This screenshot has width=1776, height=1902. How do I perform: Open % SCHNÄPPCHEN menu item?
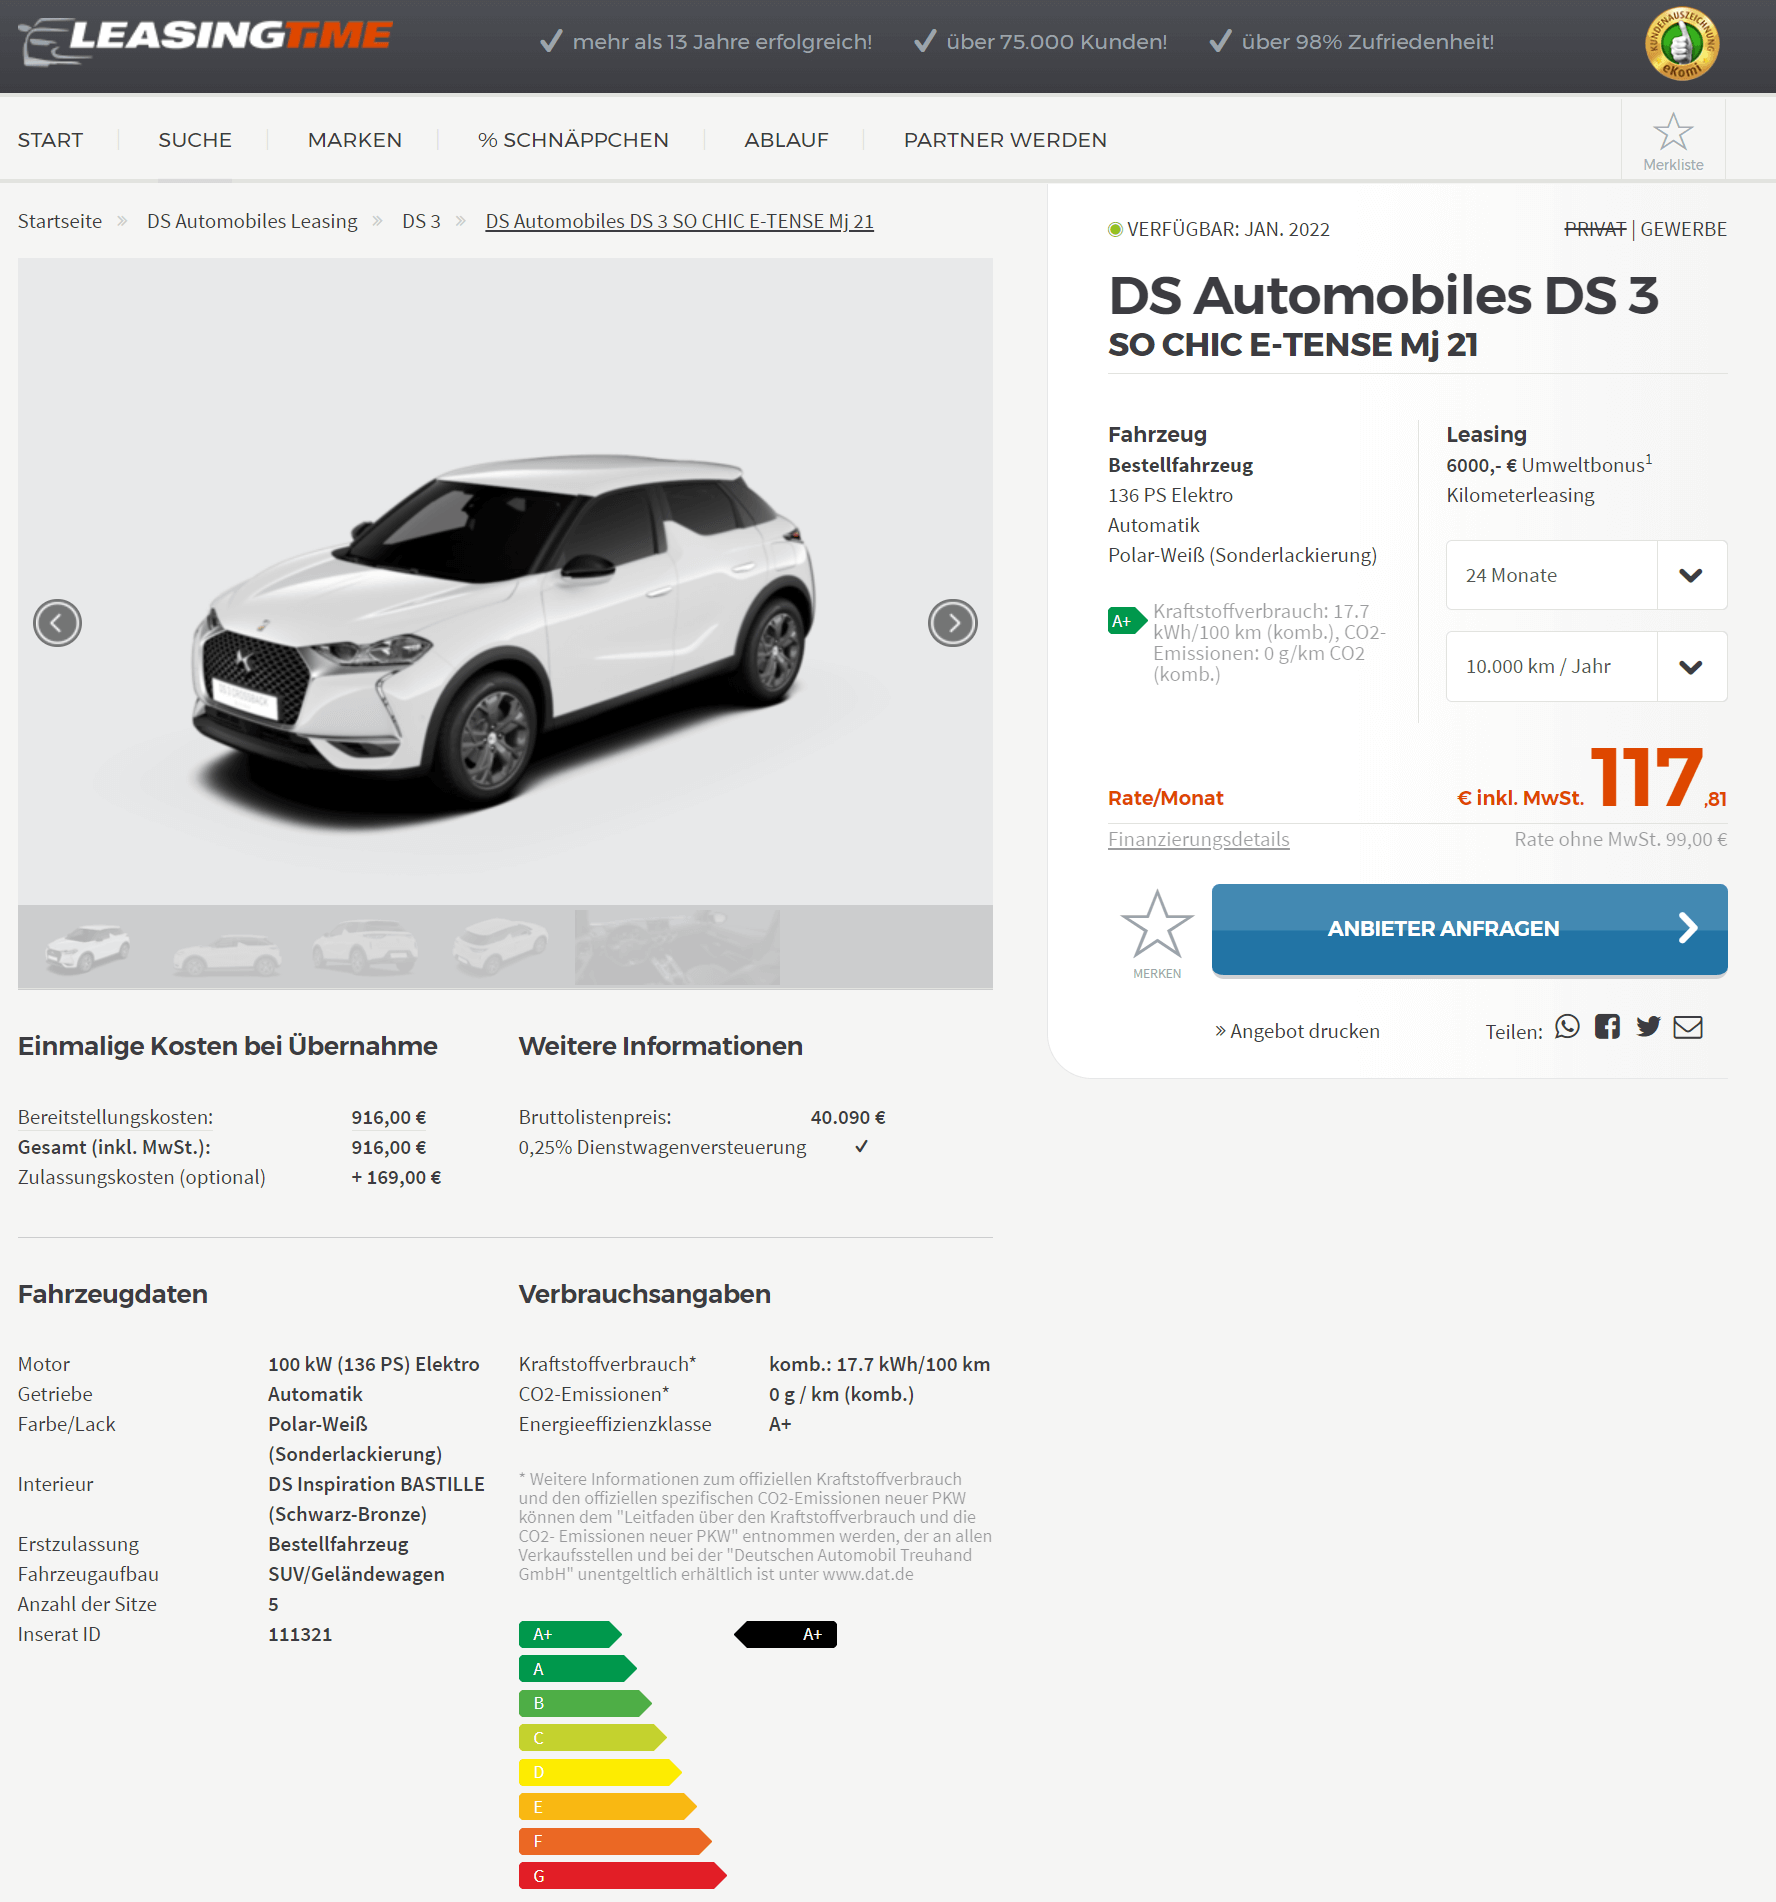(x=573, y=140)
